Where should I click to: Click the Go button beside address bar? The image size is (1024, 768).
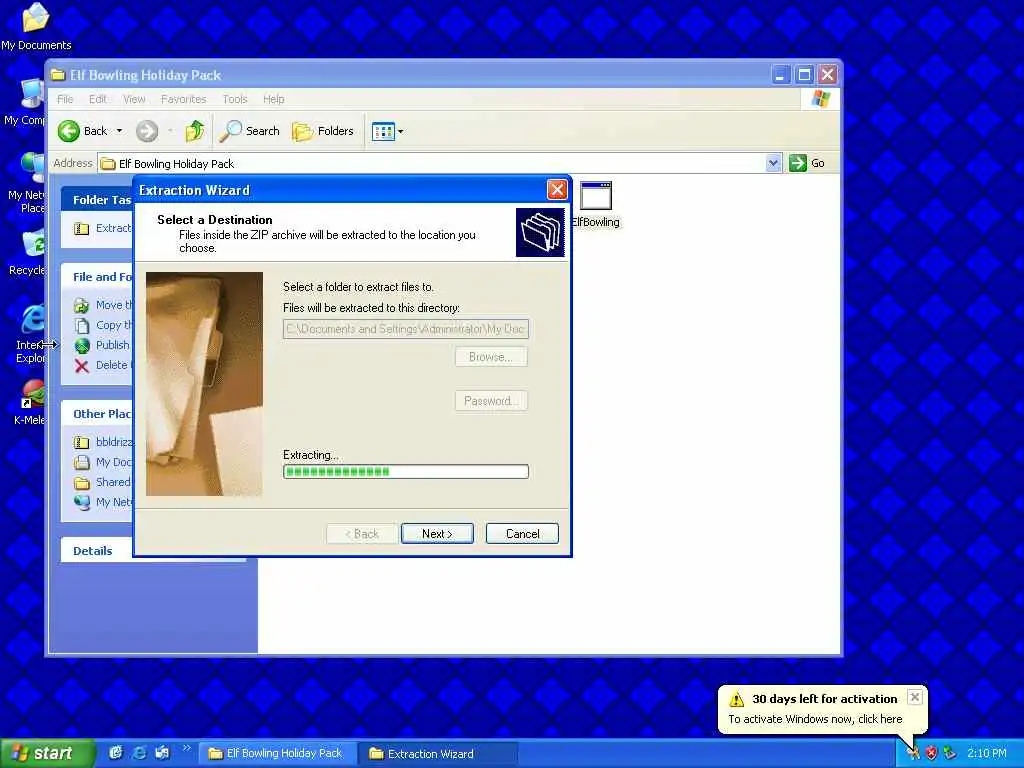(x=807, y=163)
